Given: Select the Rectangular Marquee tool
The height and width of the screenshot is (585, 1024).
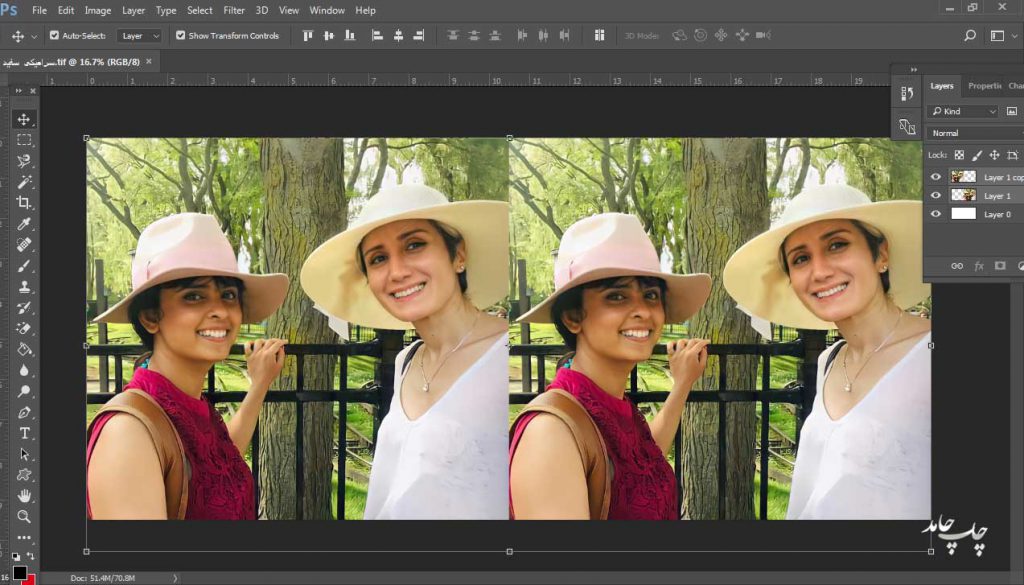Looking at the screenshot, I should pyautogui.click(x=24, y=140).
